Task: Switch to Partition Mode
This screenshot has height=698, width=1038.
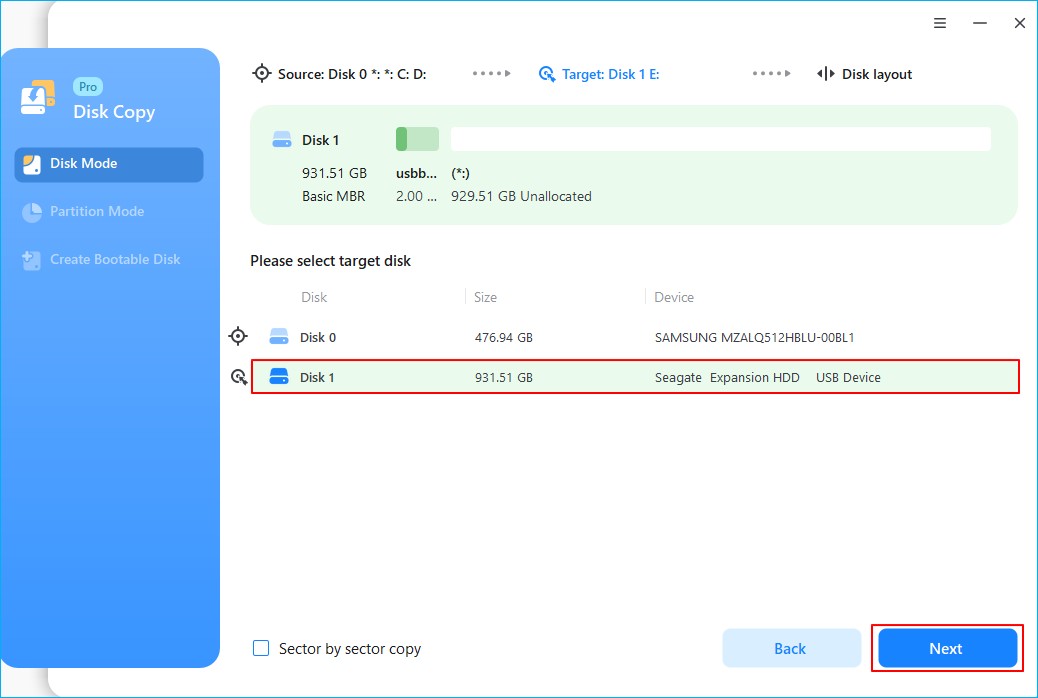Action: click(95, 211)
